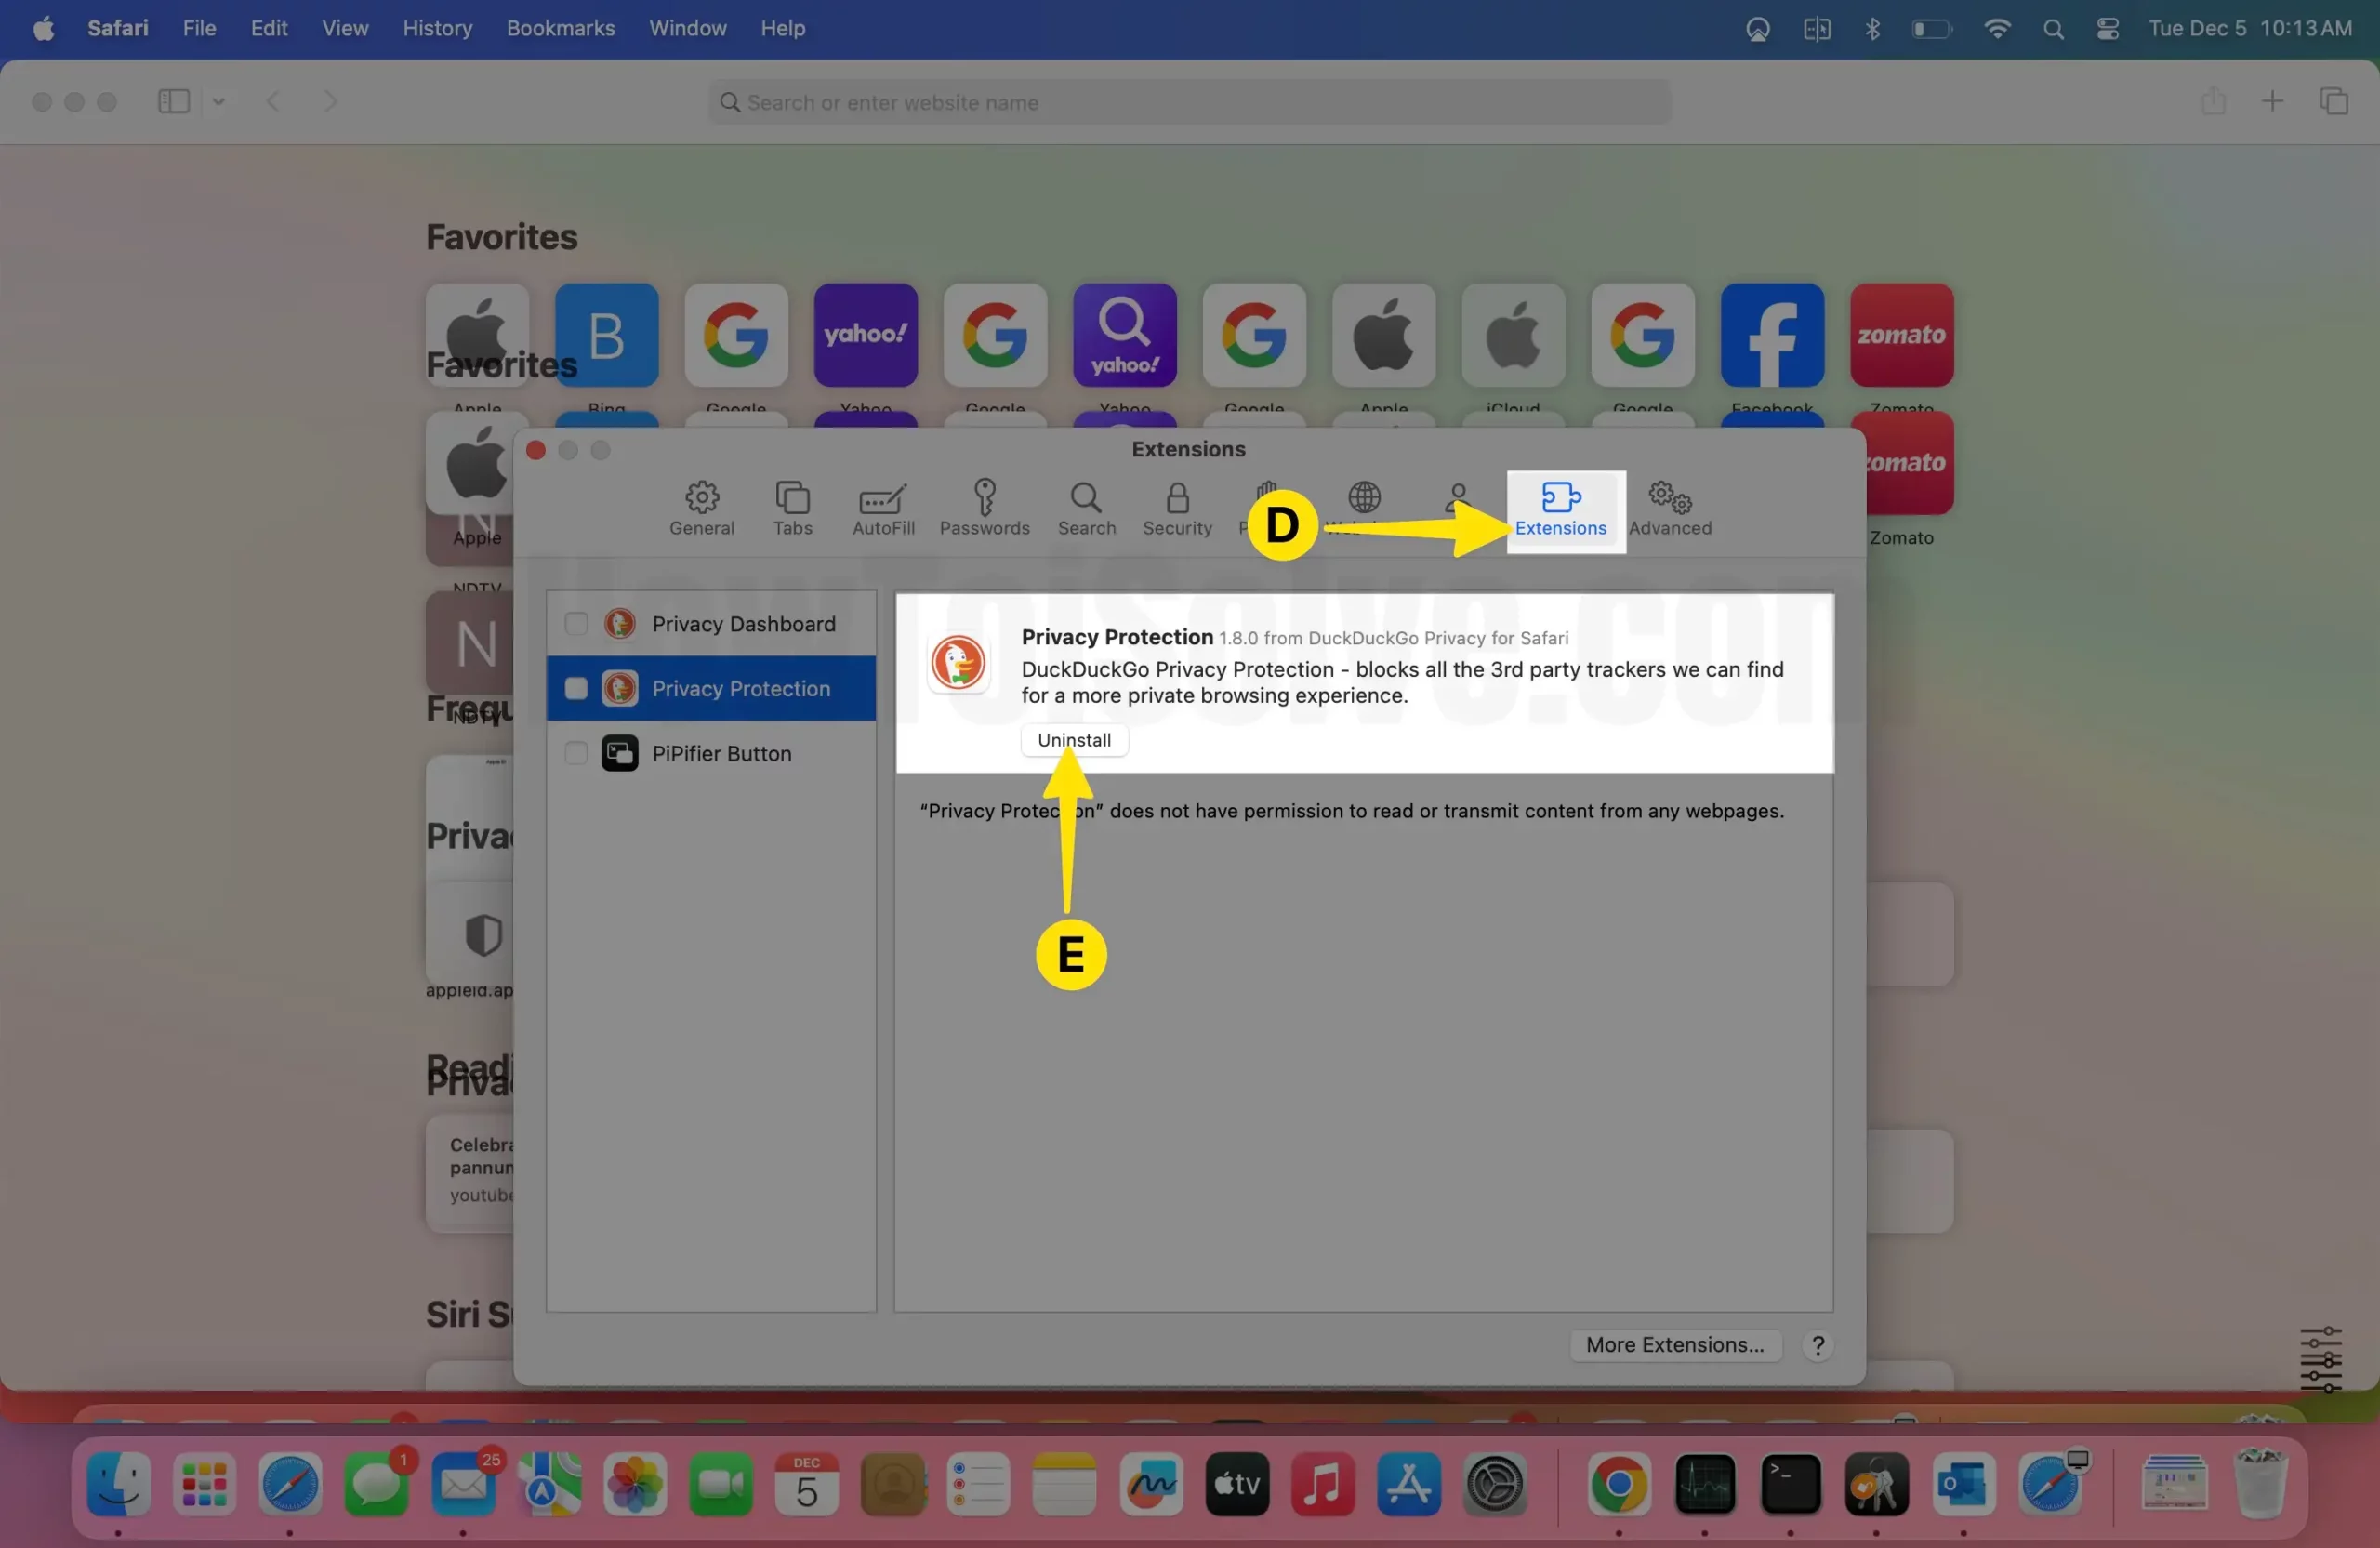The image size is (2380, 1548).
Task: Open the View menu
Action: (345, 28)
